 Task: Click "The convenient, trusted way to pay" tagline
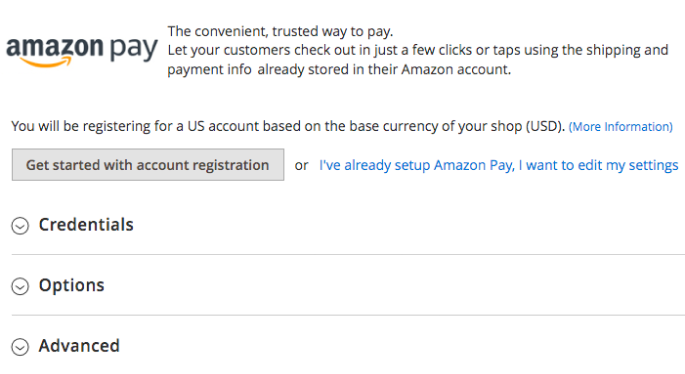(280, 31)
